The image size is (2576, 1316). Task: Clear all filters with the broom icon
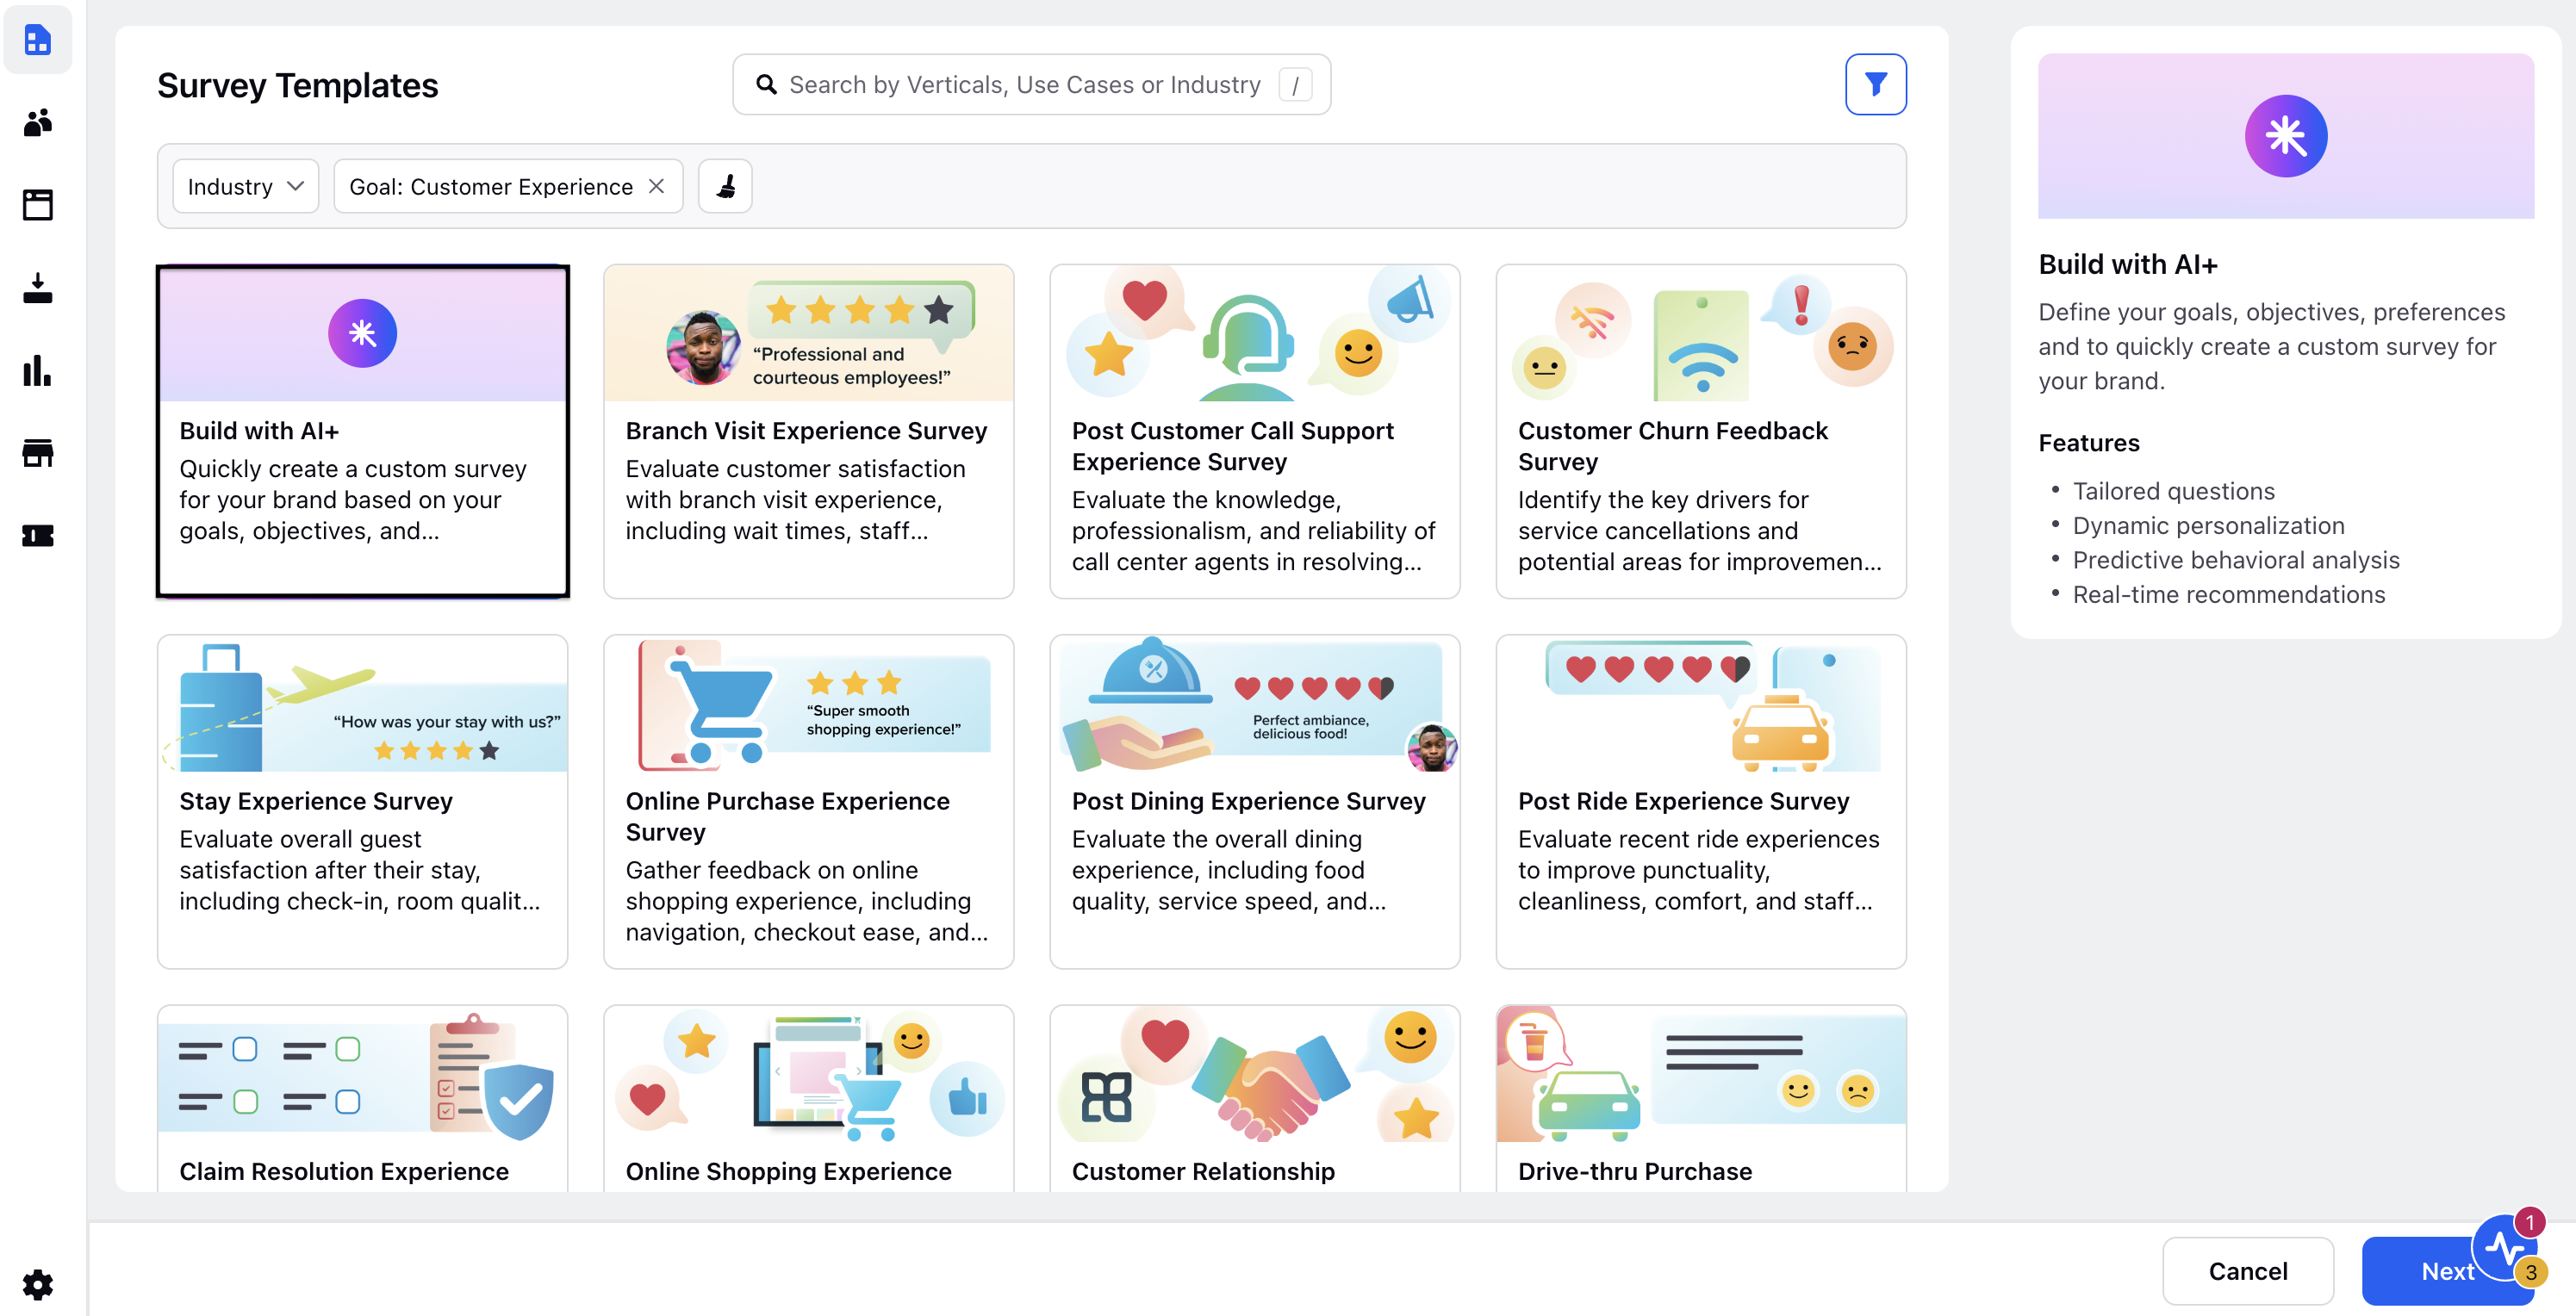click(725, 186)
